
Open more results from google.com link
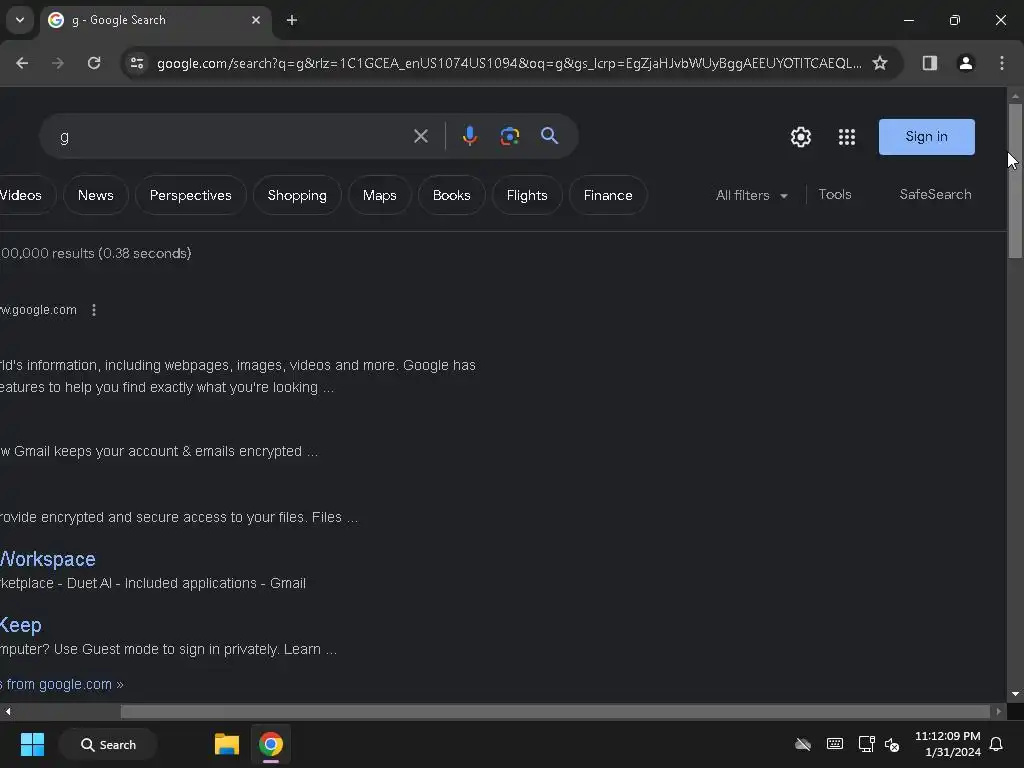[62, 684]
